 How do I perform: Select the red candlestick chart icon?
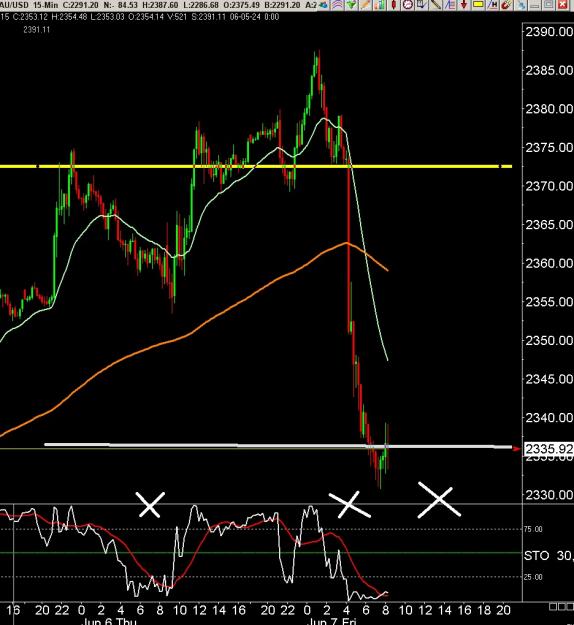(394, 5)
